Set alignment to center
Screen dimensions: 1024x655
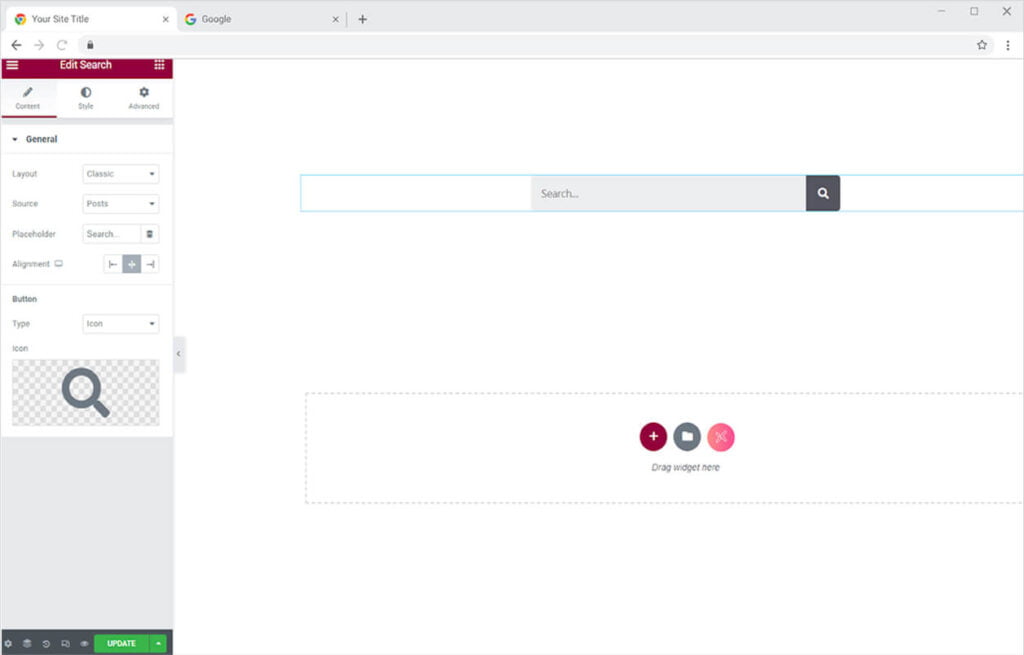pyautogui.click(x=131, y=264)
